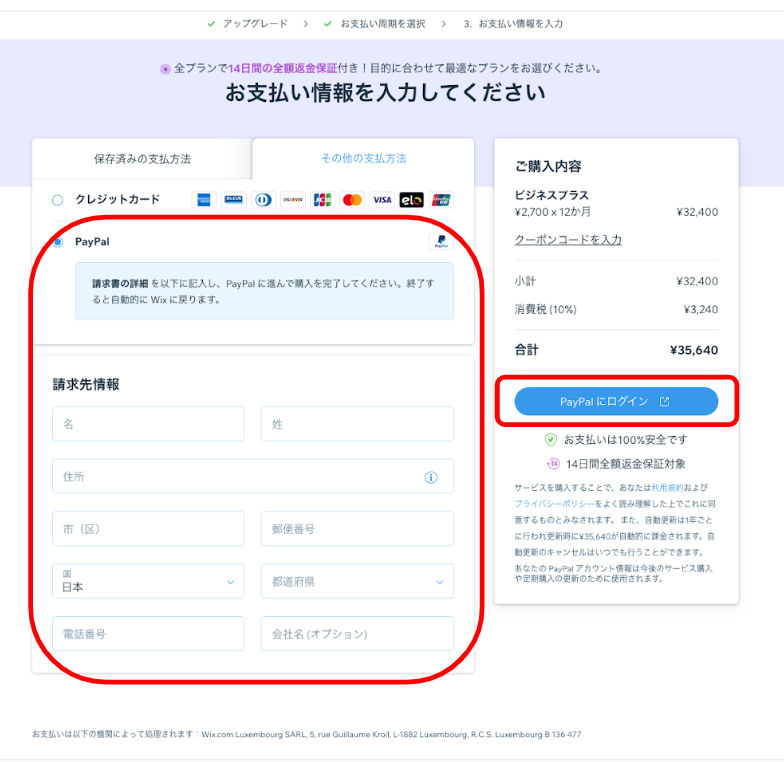Click the 3. お支払い情報を入力 step
784x762 pixels.
tap(514, 24)
